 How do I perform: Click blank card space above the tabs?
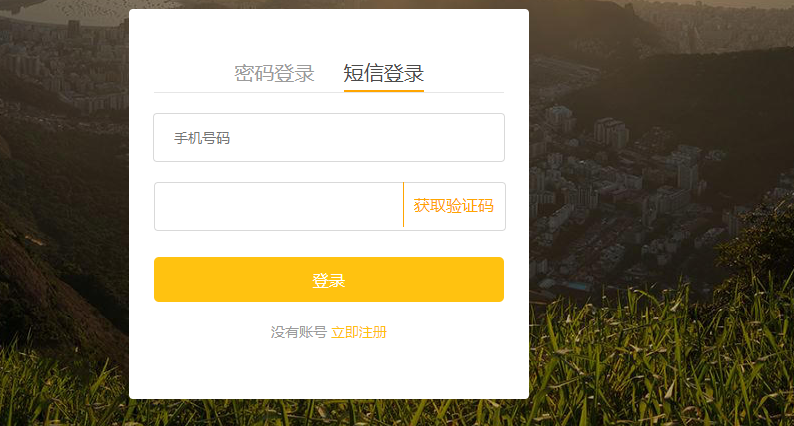pyautogui.click(x=328, y=32)
